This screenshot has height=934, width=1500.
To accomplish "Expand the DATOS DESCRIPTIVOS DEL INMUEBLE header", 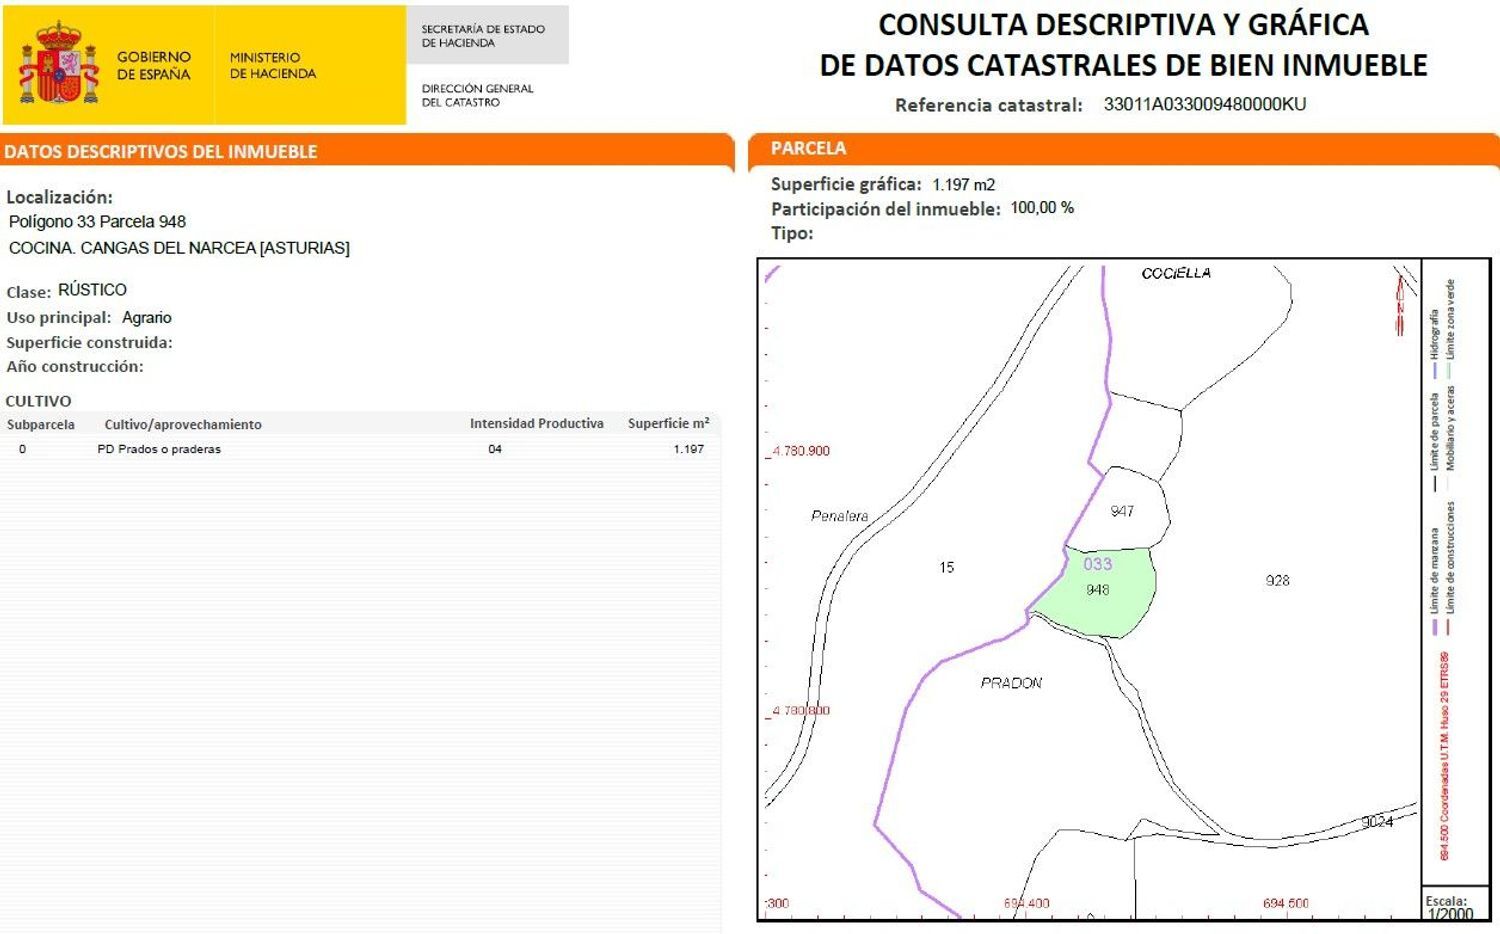I will tap(162, 151).
